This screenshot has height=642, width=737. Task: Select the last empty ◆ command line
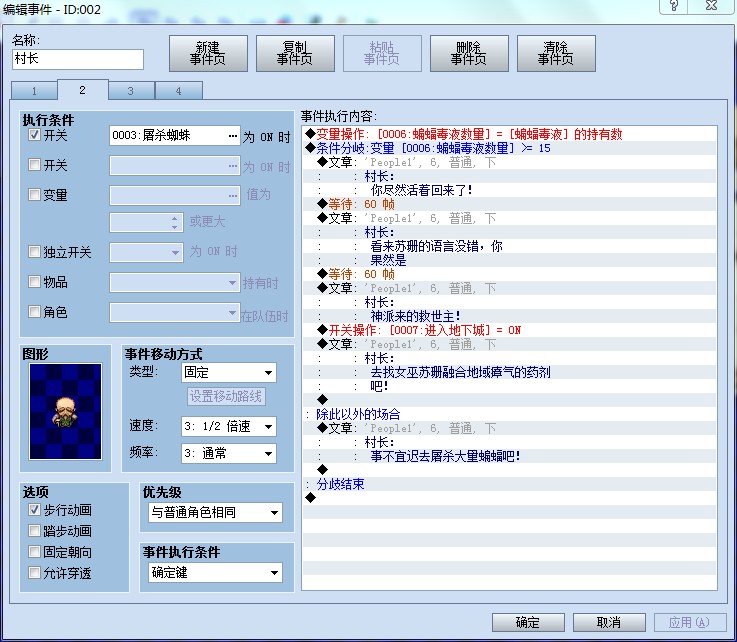pos(510,498)
